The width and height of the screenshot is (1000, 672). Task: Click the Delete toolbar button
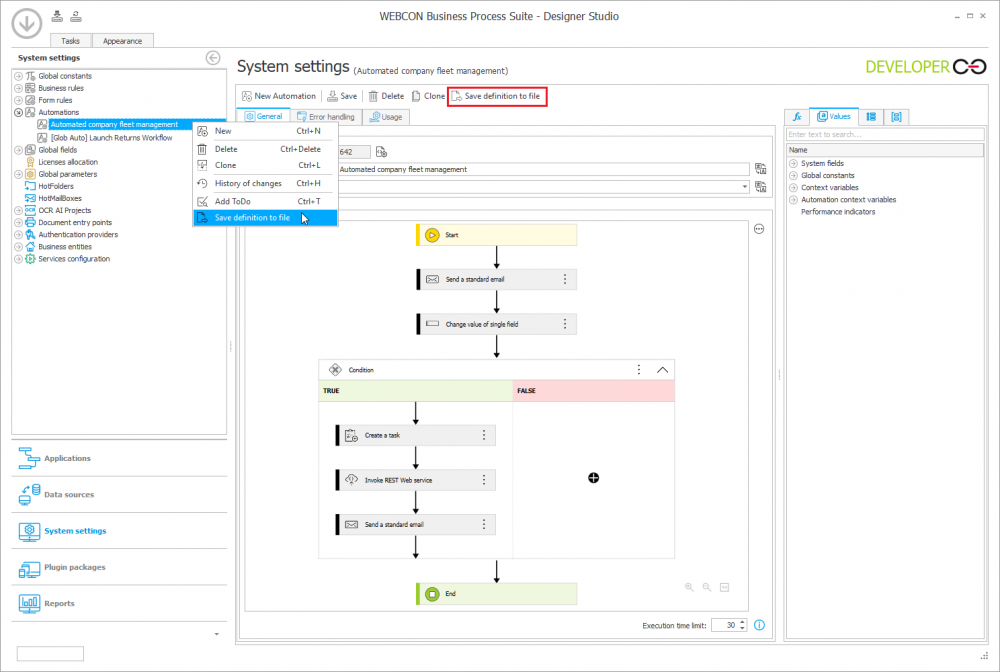pos(386,96)
